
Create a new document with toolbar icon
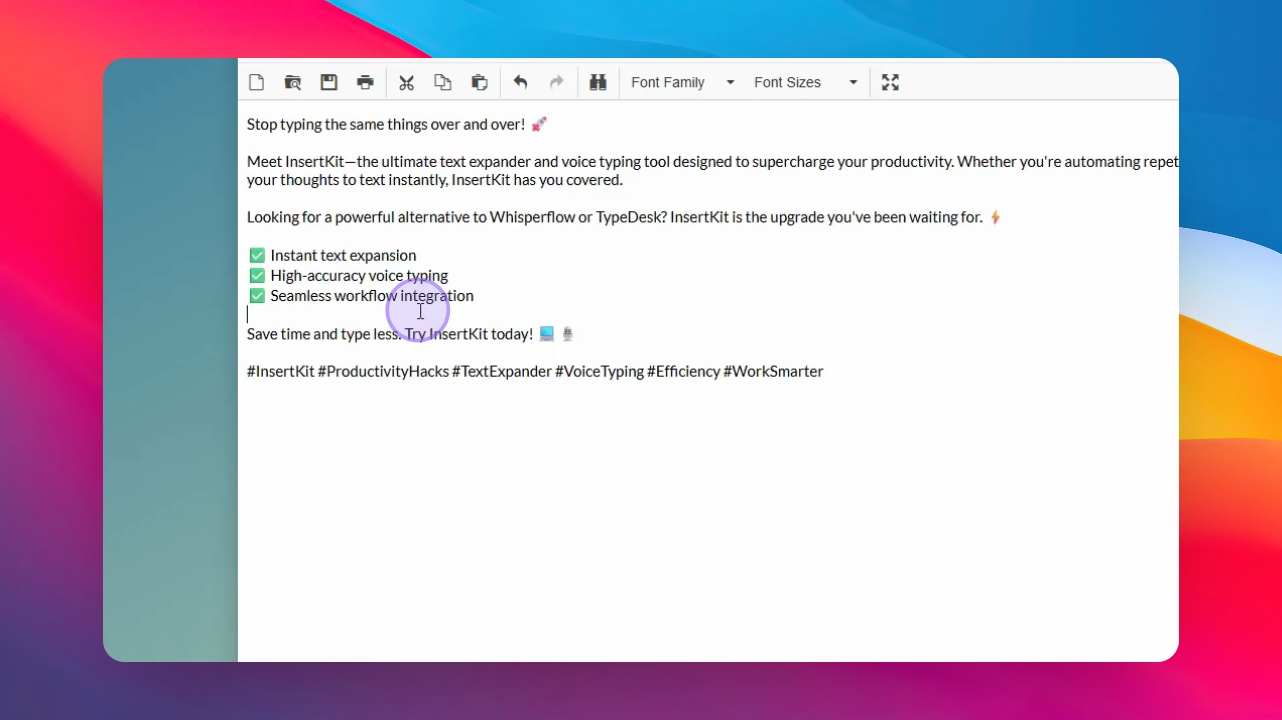tap(257, 82)
